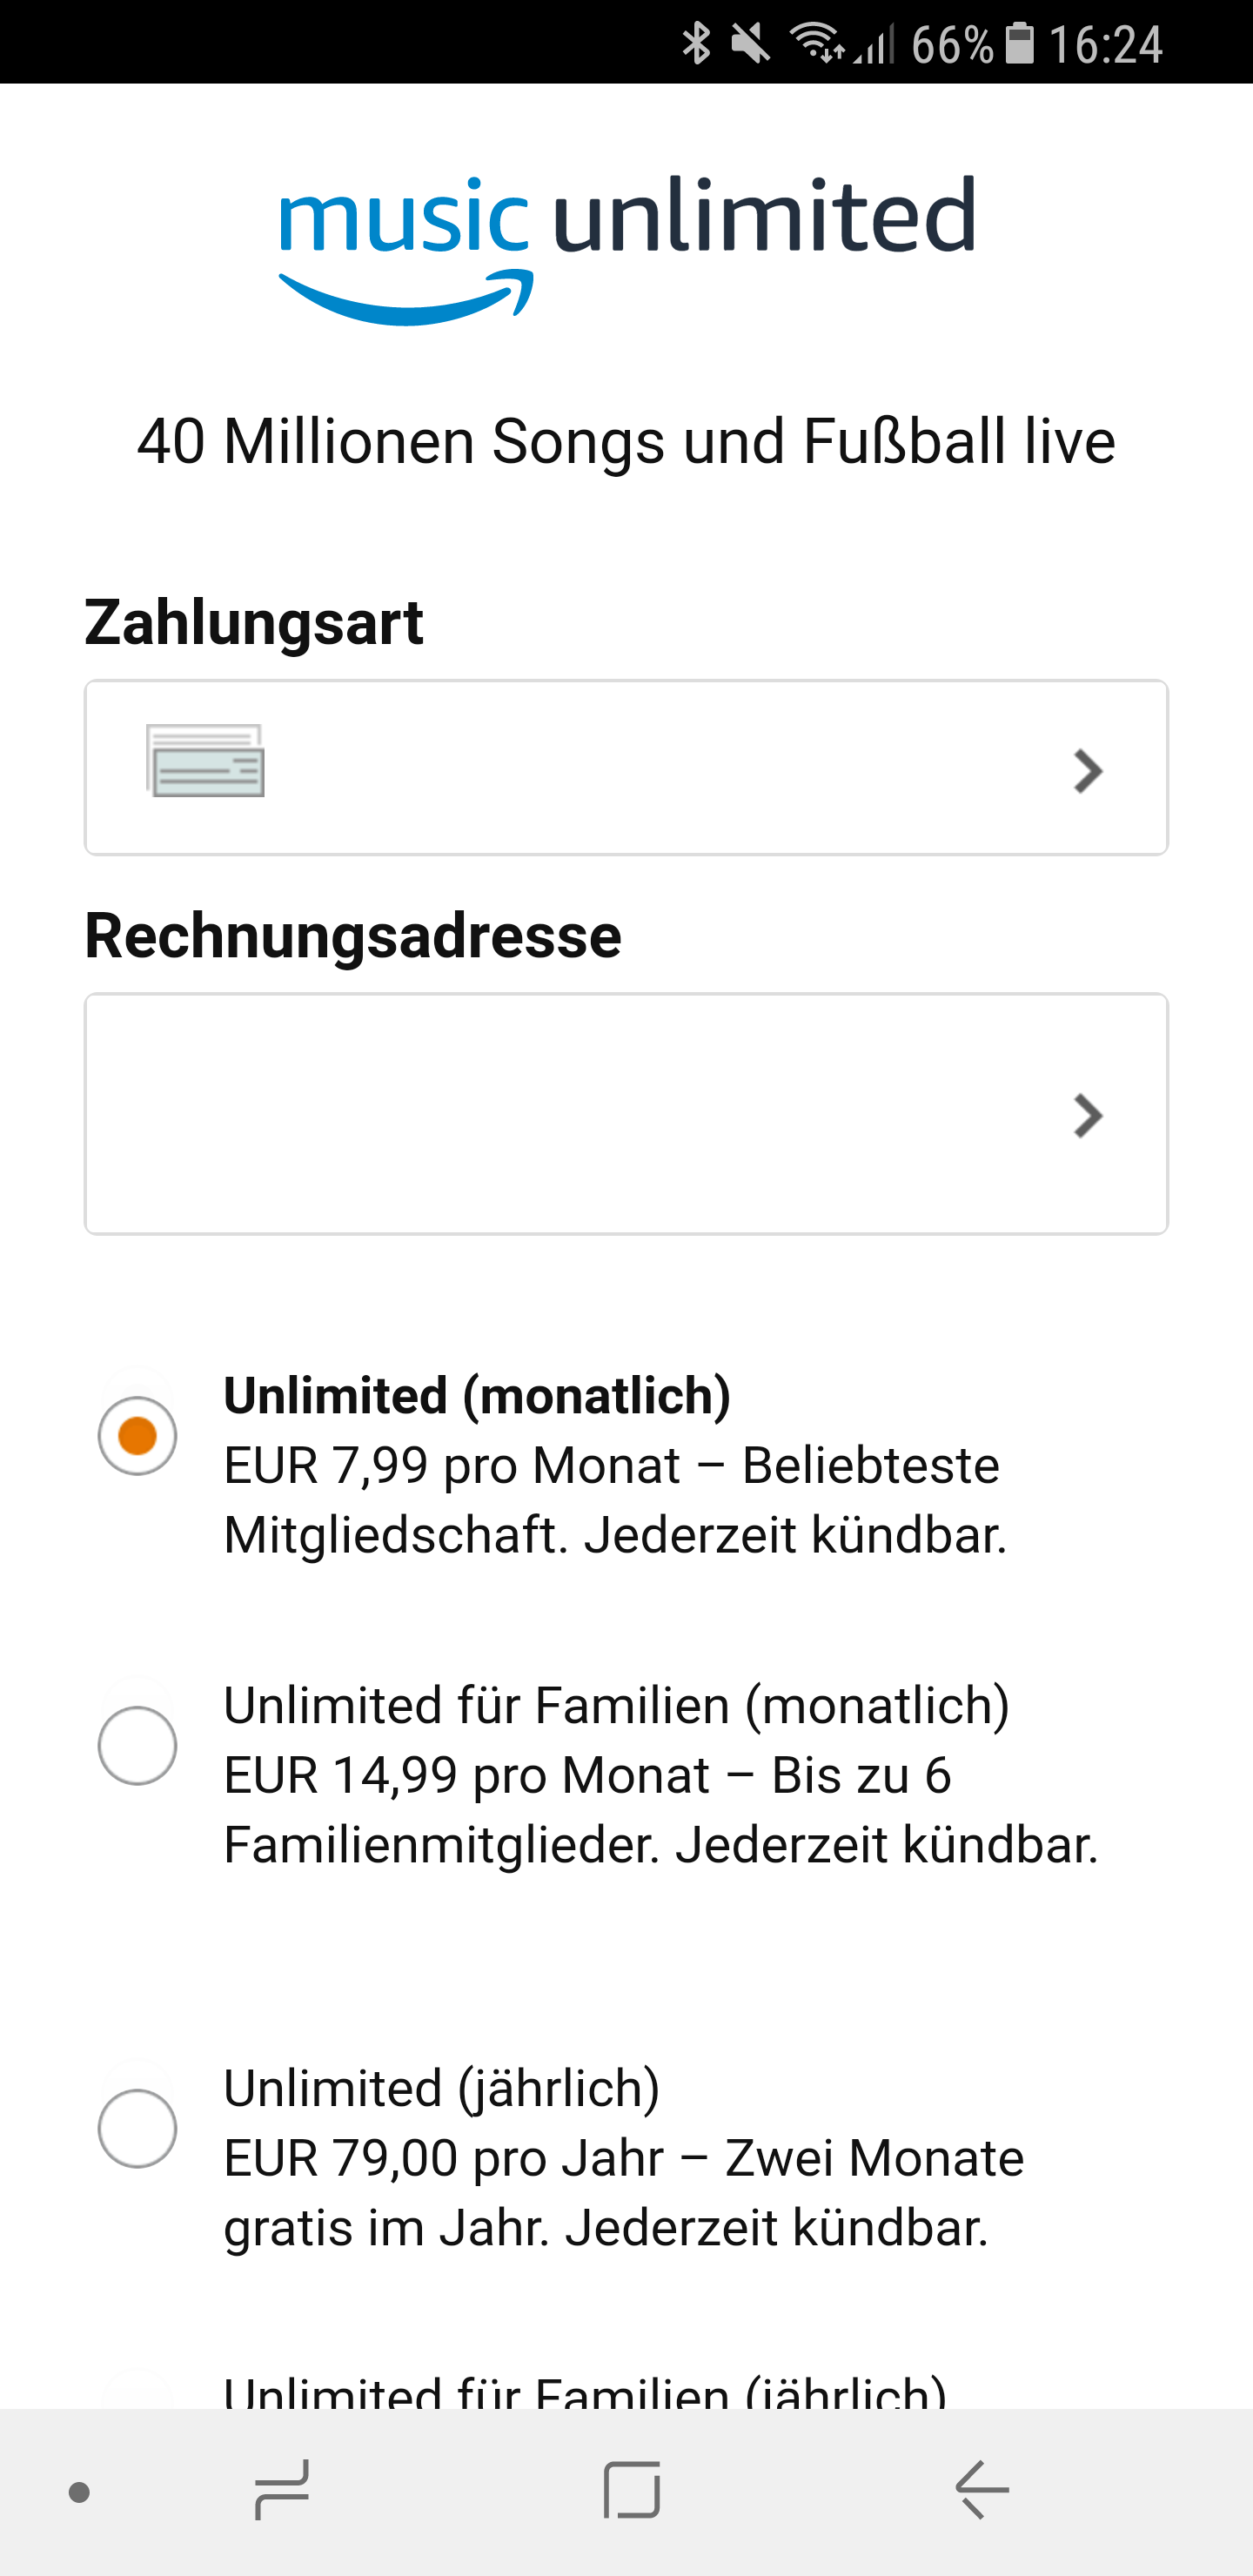Tap the Amazon music unlimited logo

point(627,248)
